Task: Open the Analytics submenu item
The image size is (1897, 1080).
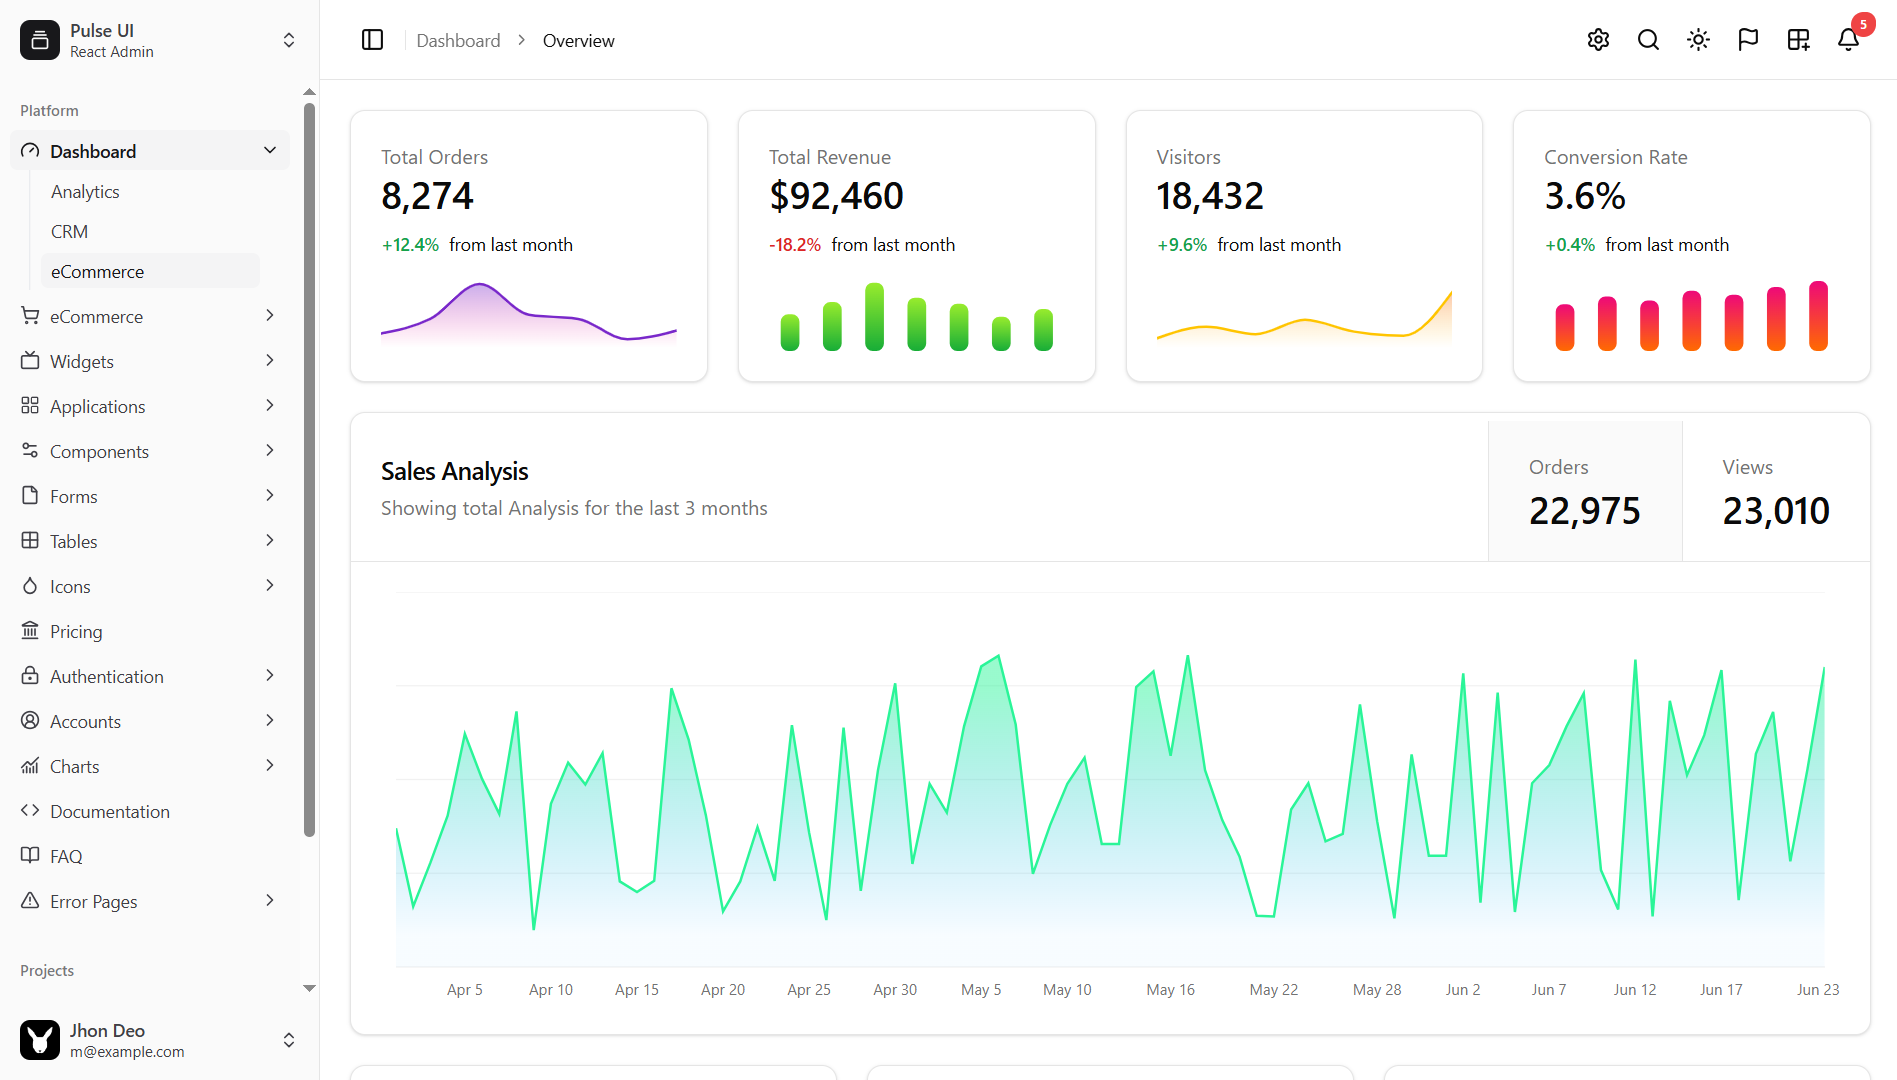Action: click(85, 191)
